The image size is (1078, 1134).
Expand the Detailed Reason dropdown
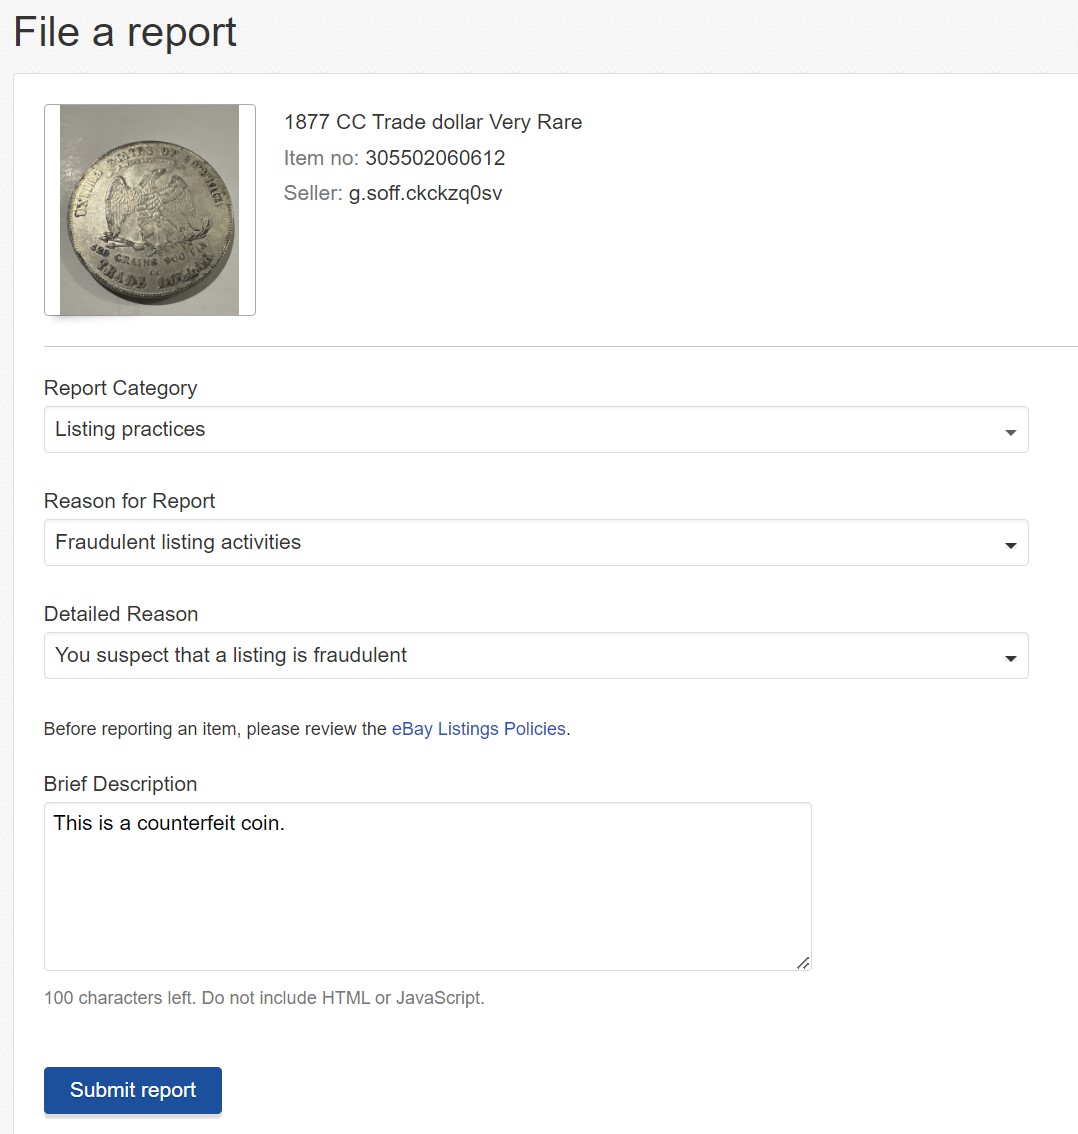click(536, 655)
